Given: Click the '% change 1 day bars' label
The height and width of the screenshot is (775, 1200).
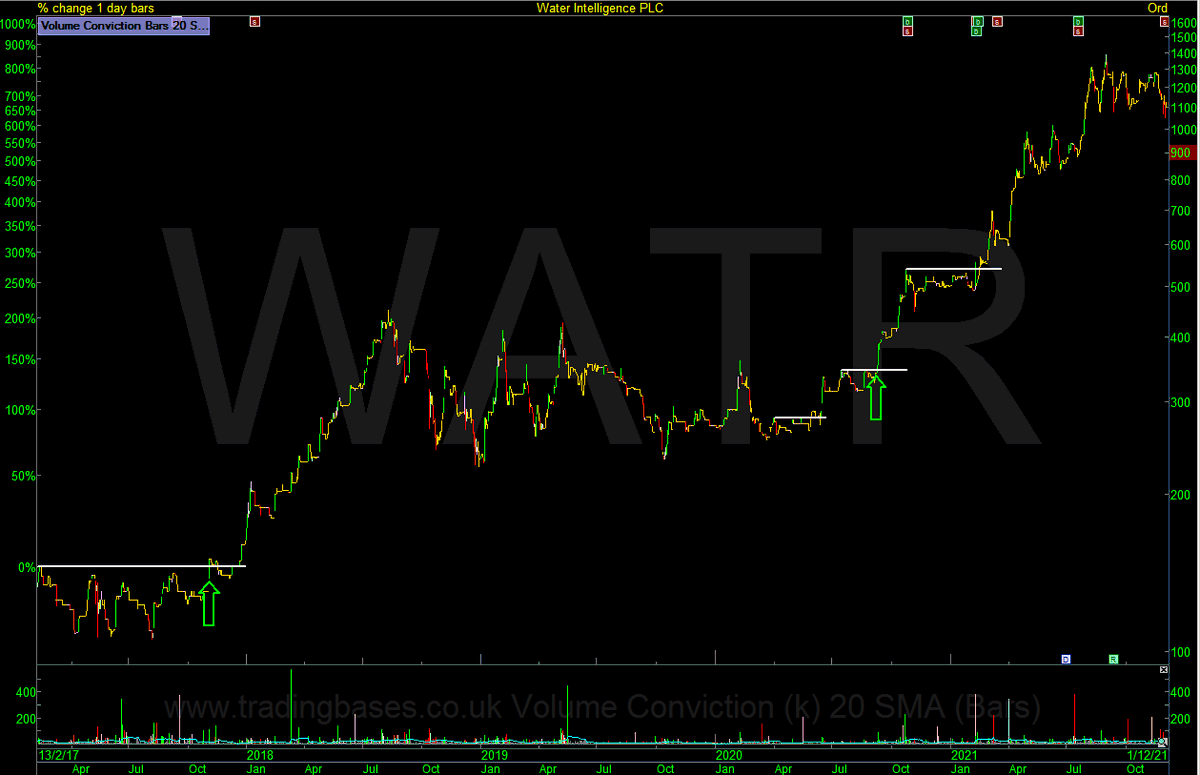Looking at the screenshot, I should pos(96,8).
